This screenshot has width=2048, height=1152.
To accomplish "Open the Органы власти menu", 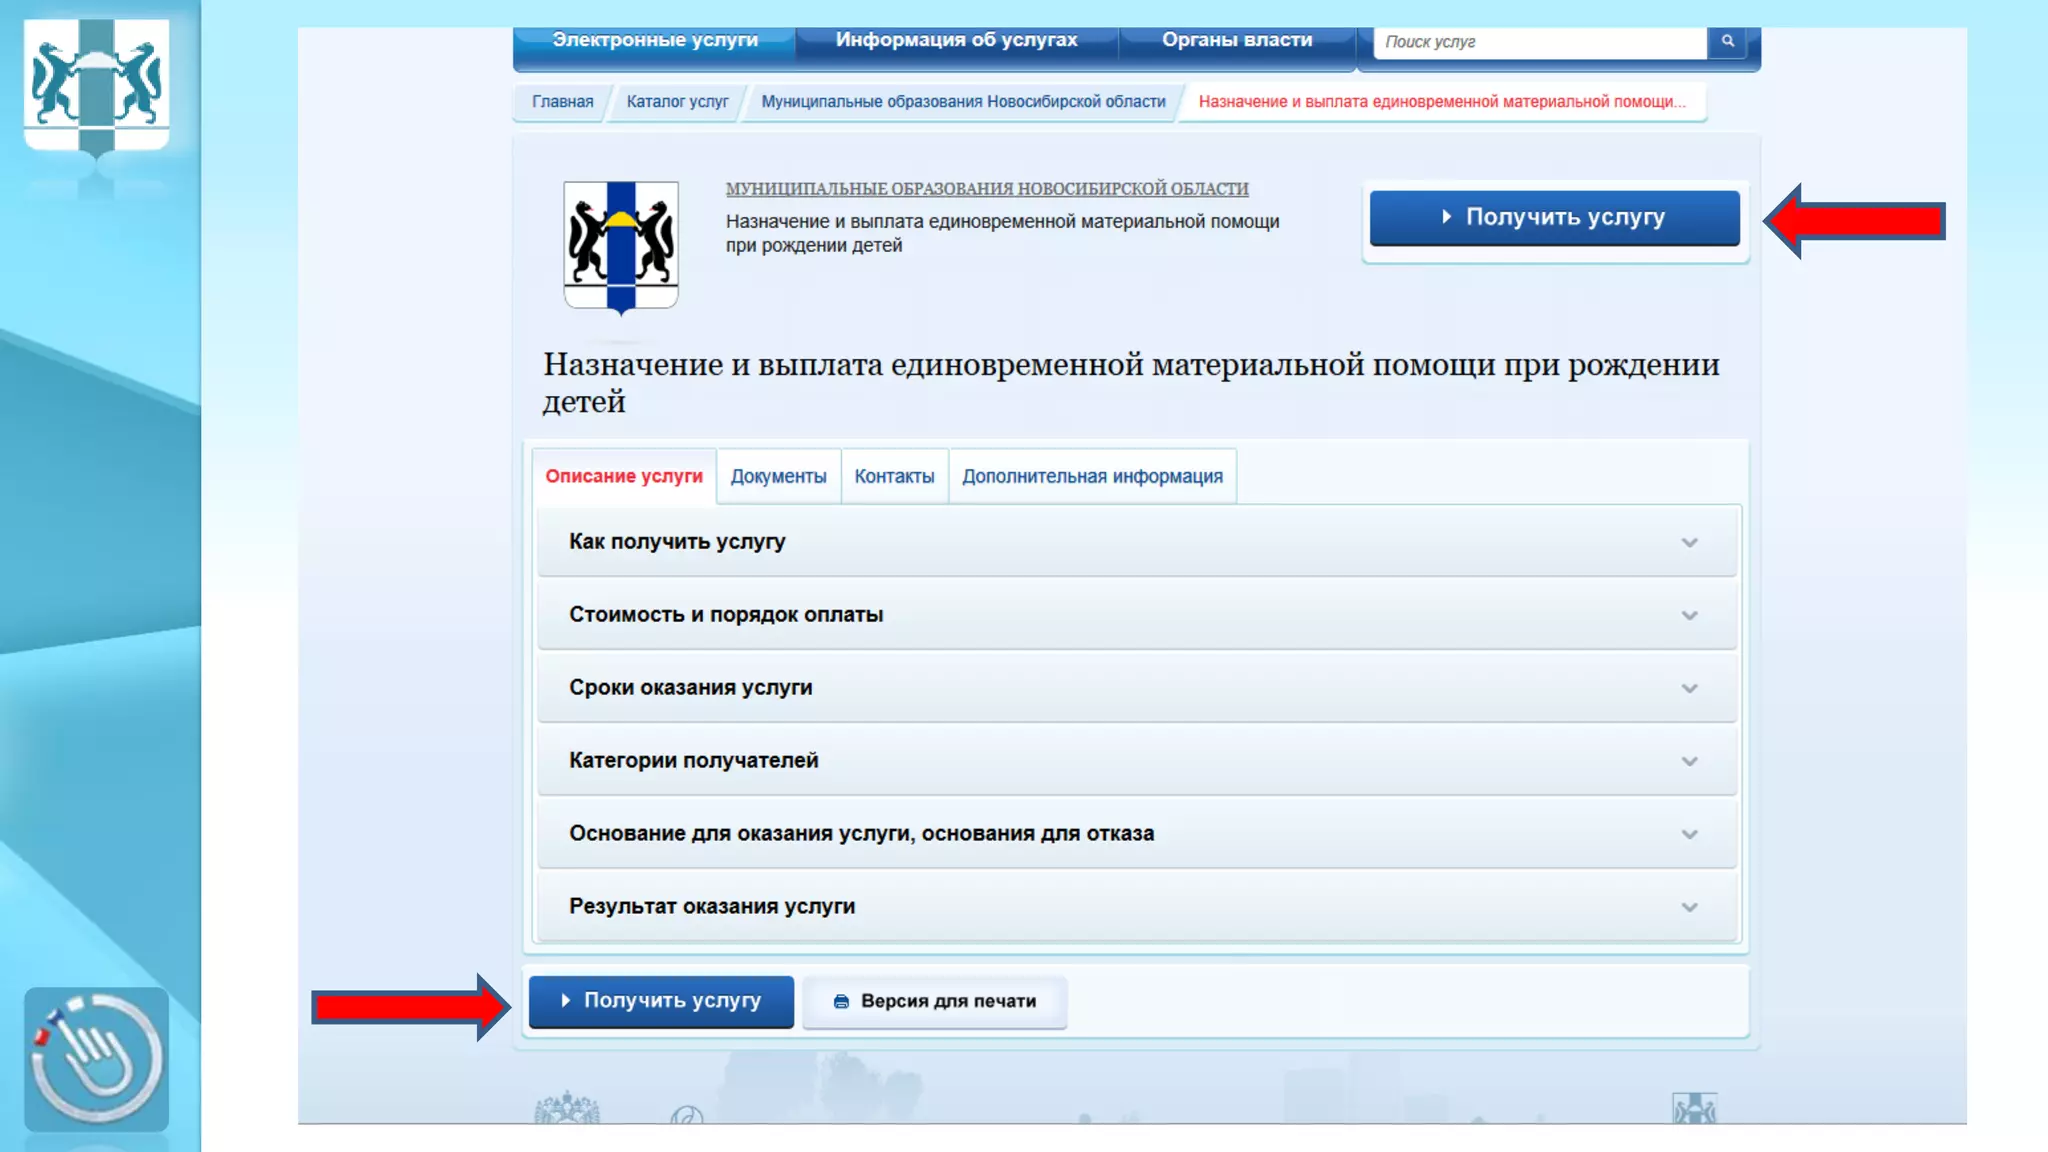I will click(1237, 40).
